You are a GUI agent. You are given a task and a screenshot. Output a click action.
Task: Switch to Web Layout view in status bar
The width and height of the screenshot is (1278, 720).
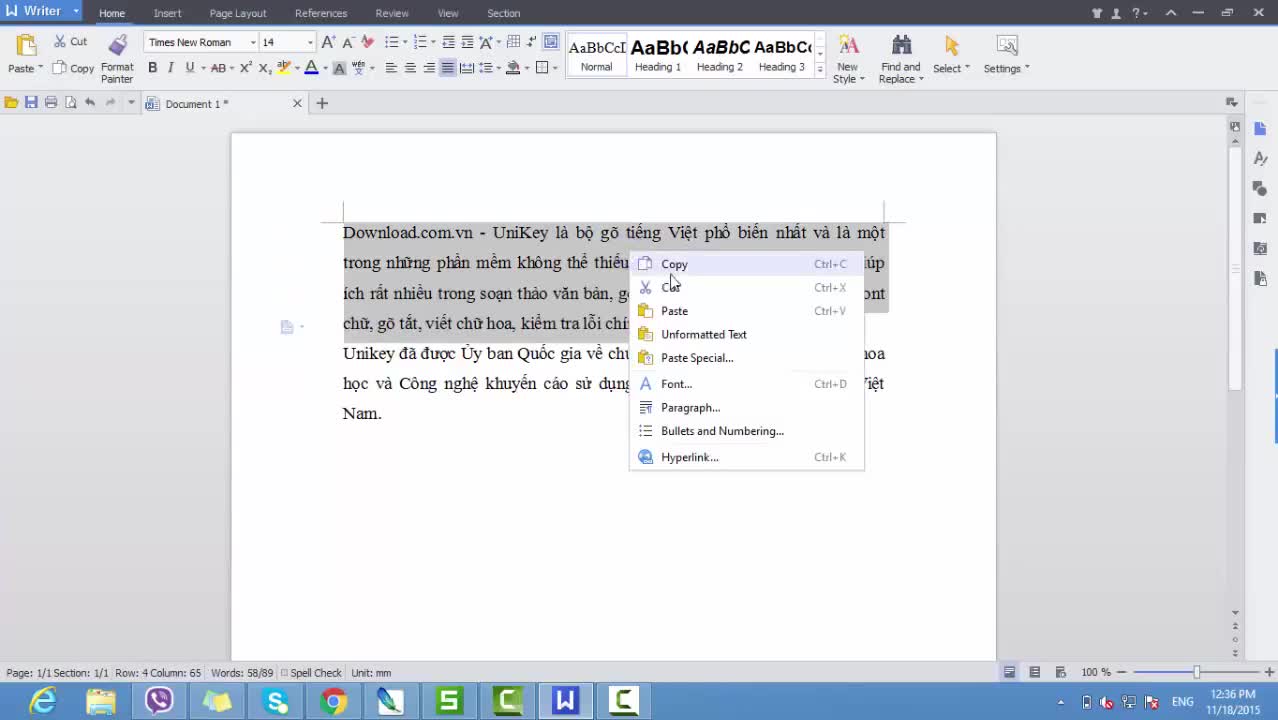point(1060,672)
